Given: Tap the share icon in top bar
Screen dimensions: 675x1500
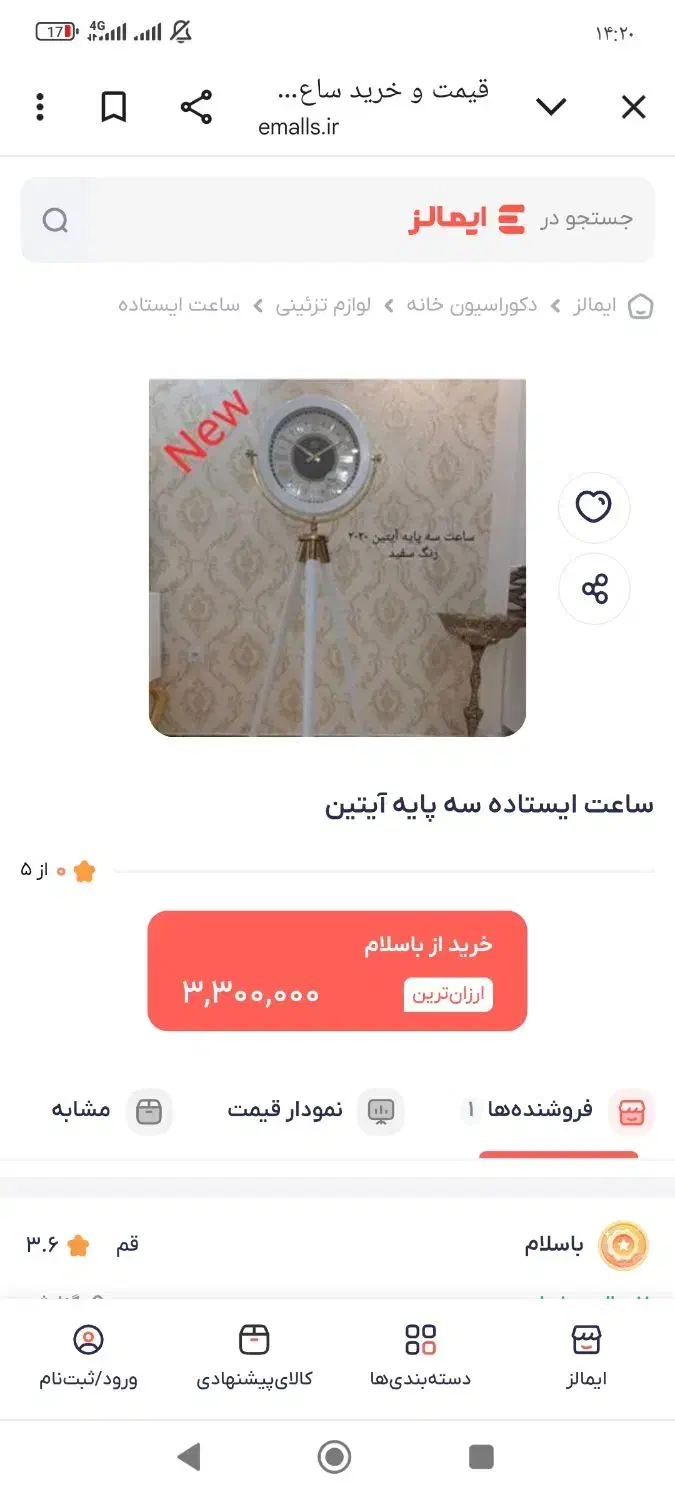Looking at the screenshot, I should point(196,107).
